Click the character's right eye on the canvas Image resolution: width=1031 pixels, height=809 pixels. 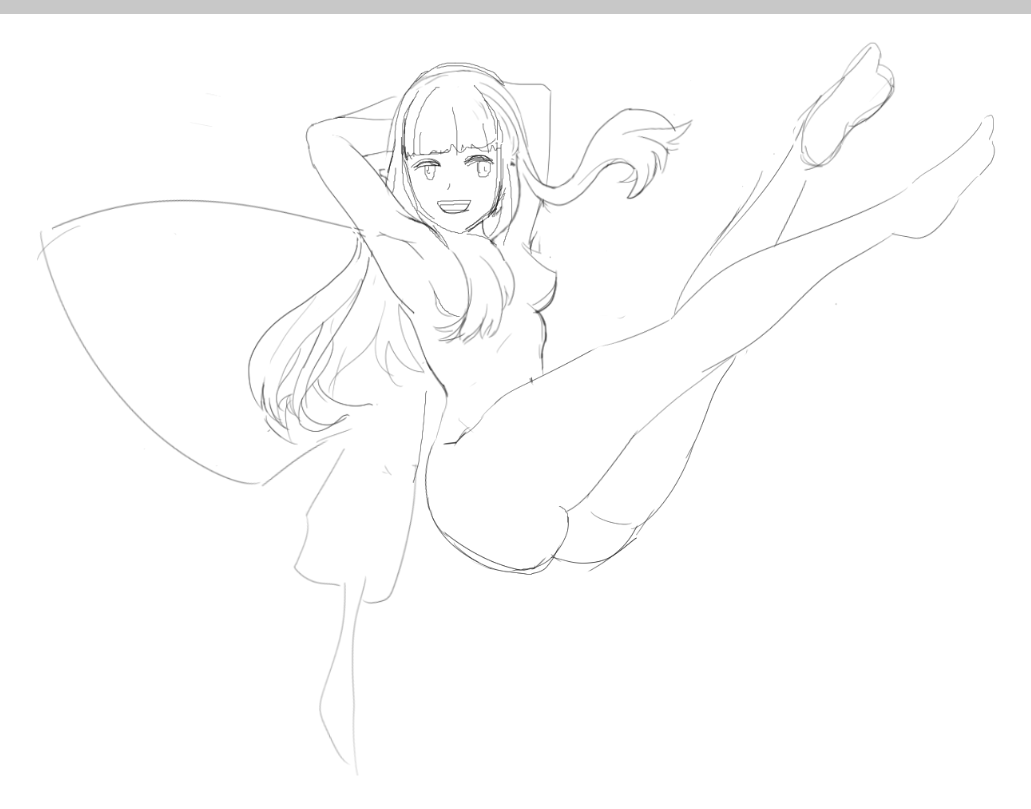(x=483, y=169)
